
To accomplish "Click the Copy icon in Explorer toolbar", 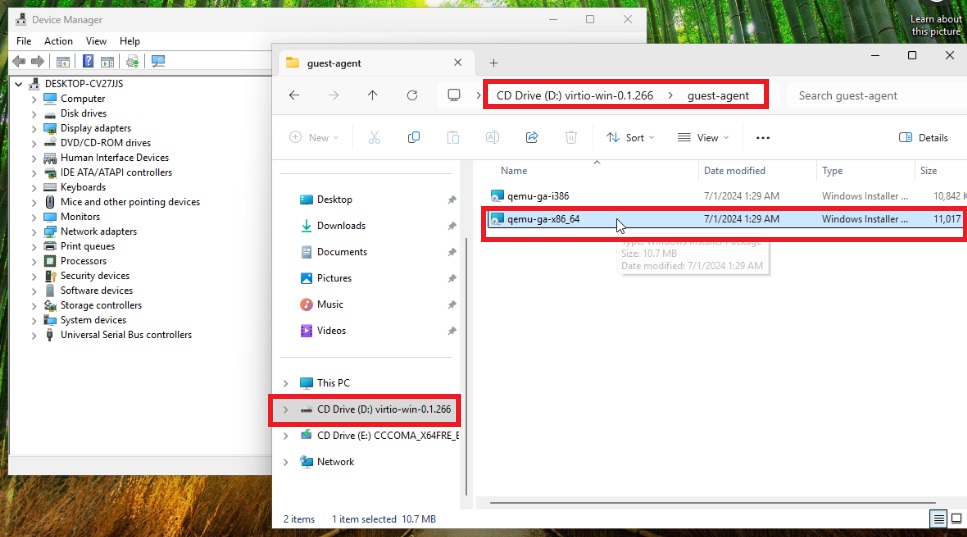I will tap(413, 138).
